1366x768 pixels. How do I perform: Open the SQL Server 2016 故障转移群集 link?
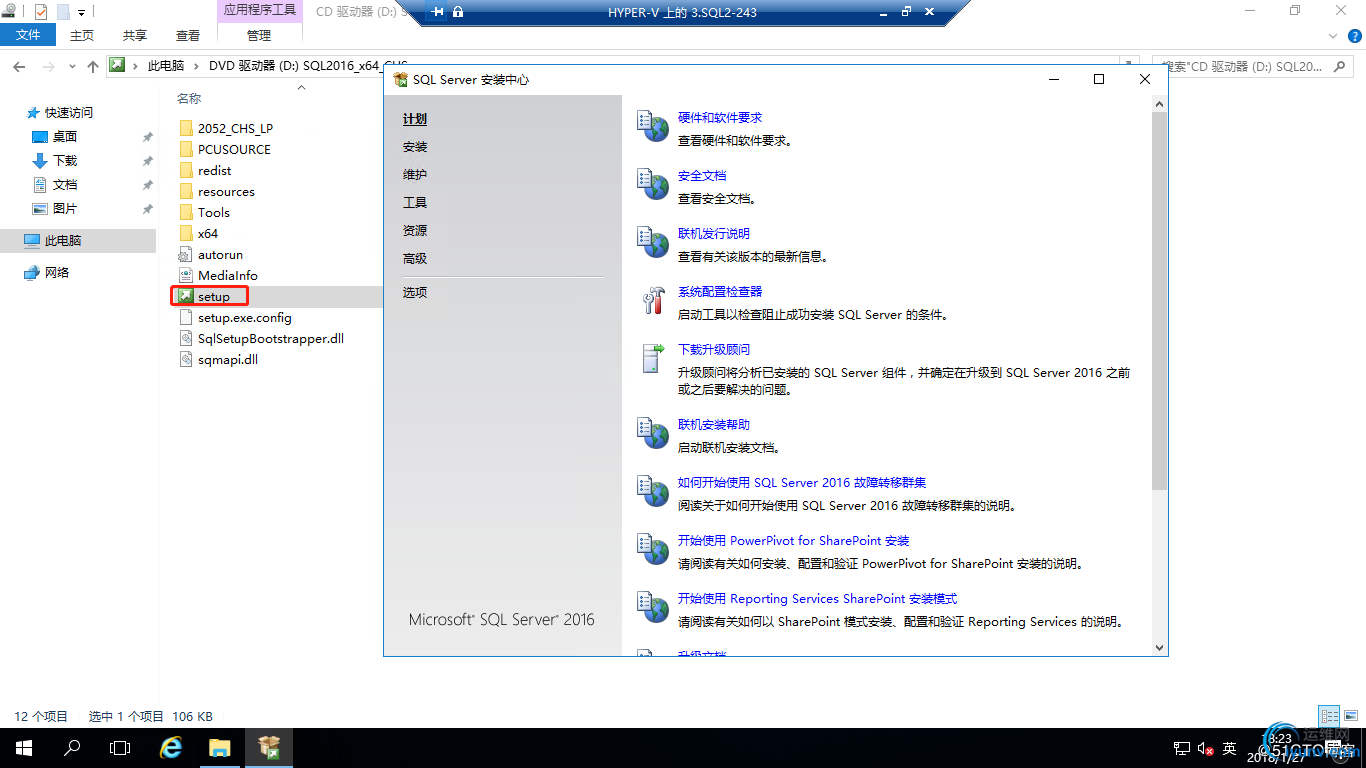[802, 483]
